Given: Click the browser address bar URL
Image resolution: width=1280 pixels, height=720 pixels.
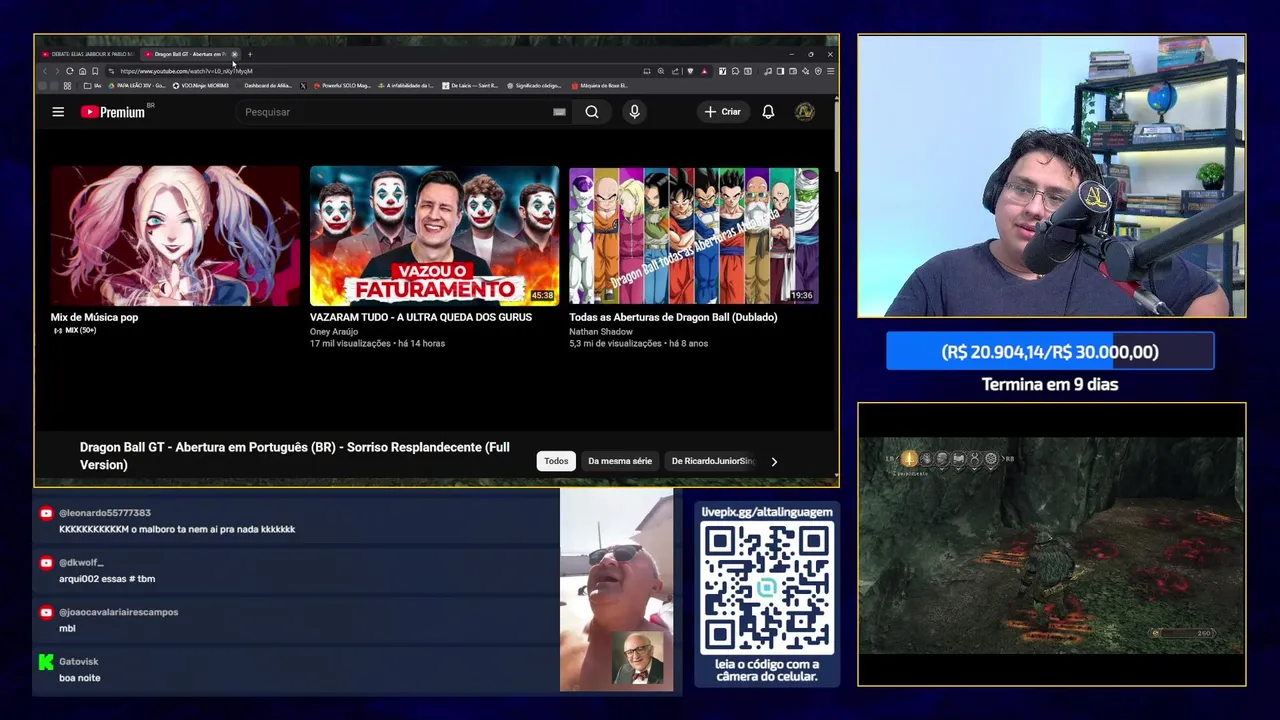Looking at the screenshot, I should click(186, 71).
